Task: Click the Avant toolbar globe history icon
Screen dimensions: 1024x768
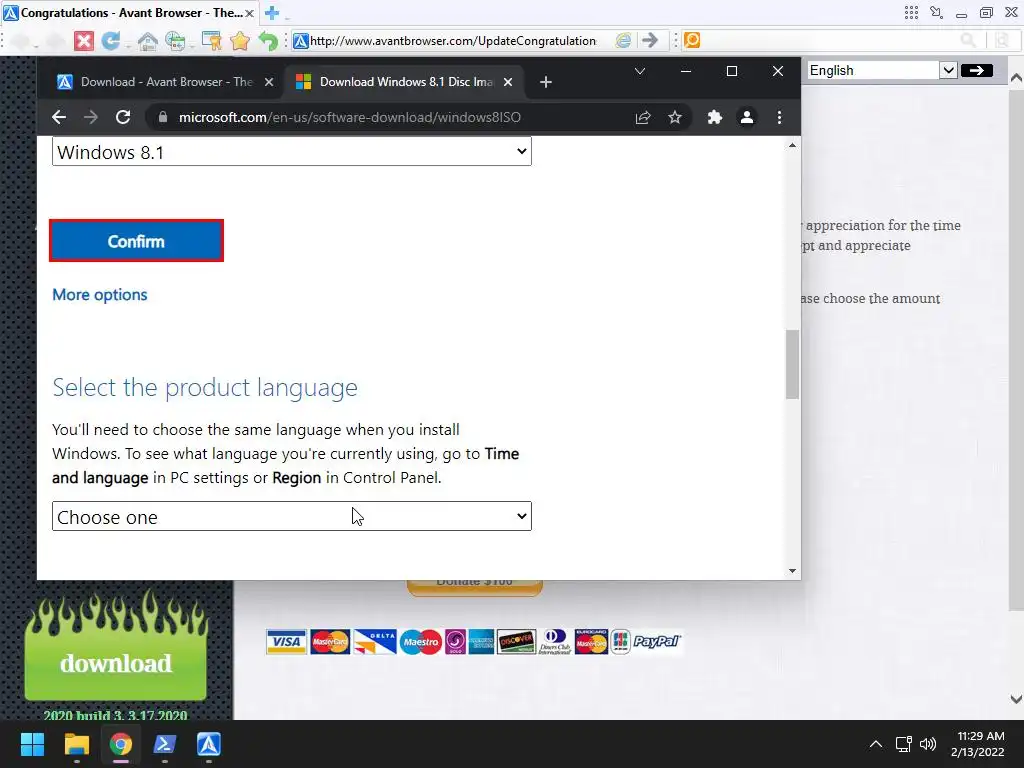Action: pyautogui.click(x=175, y=41)
